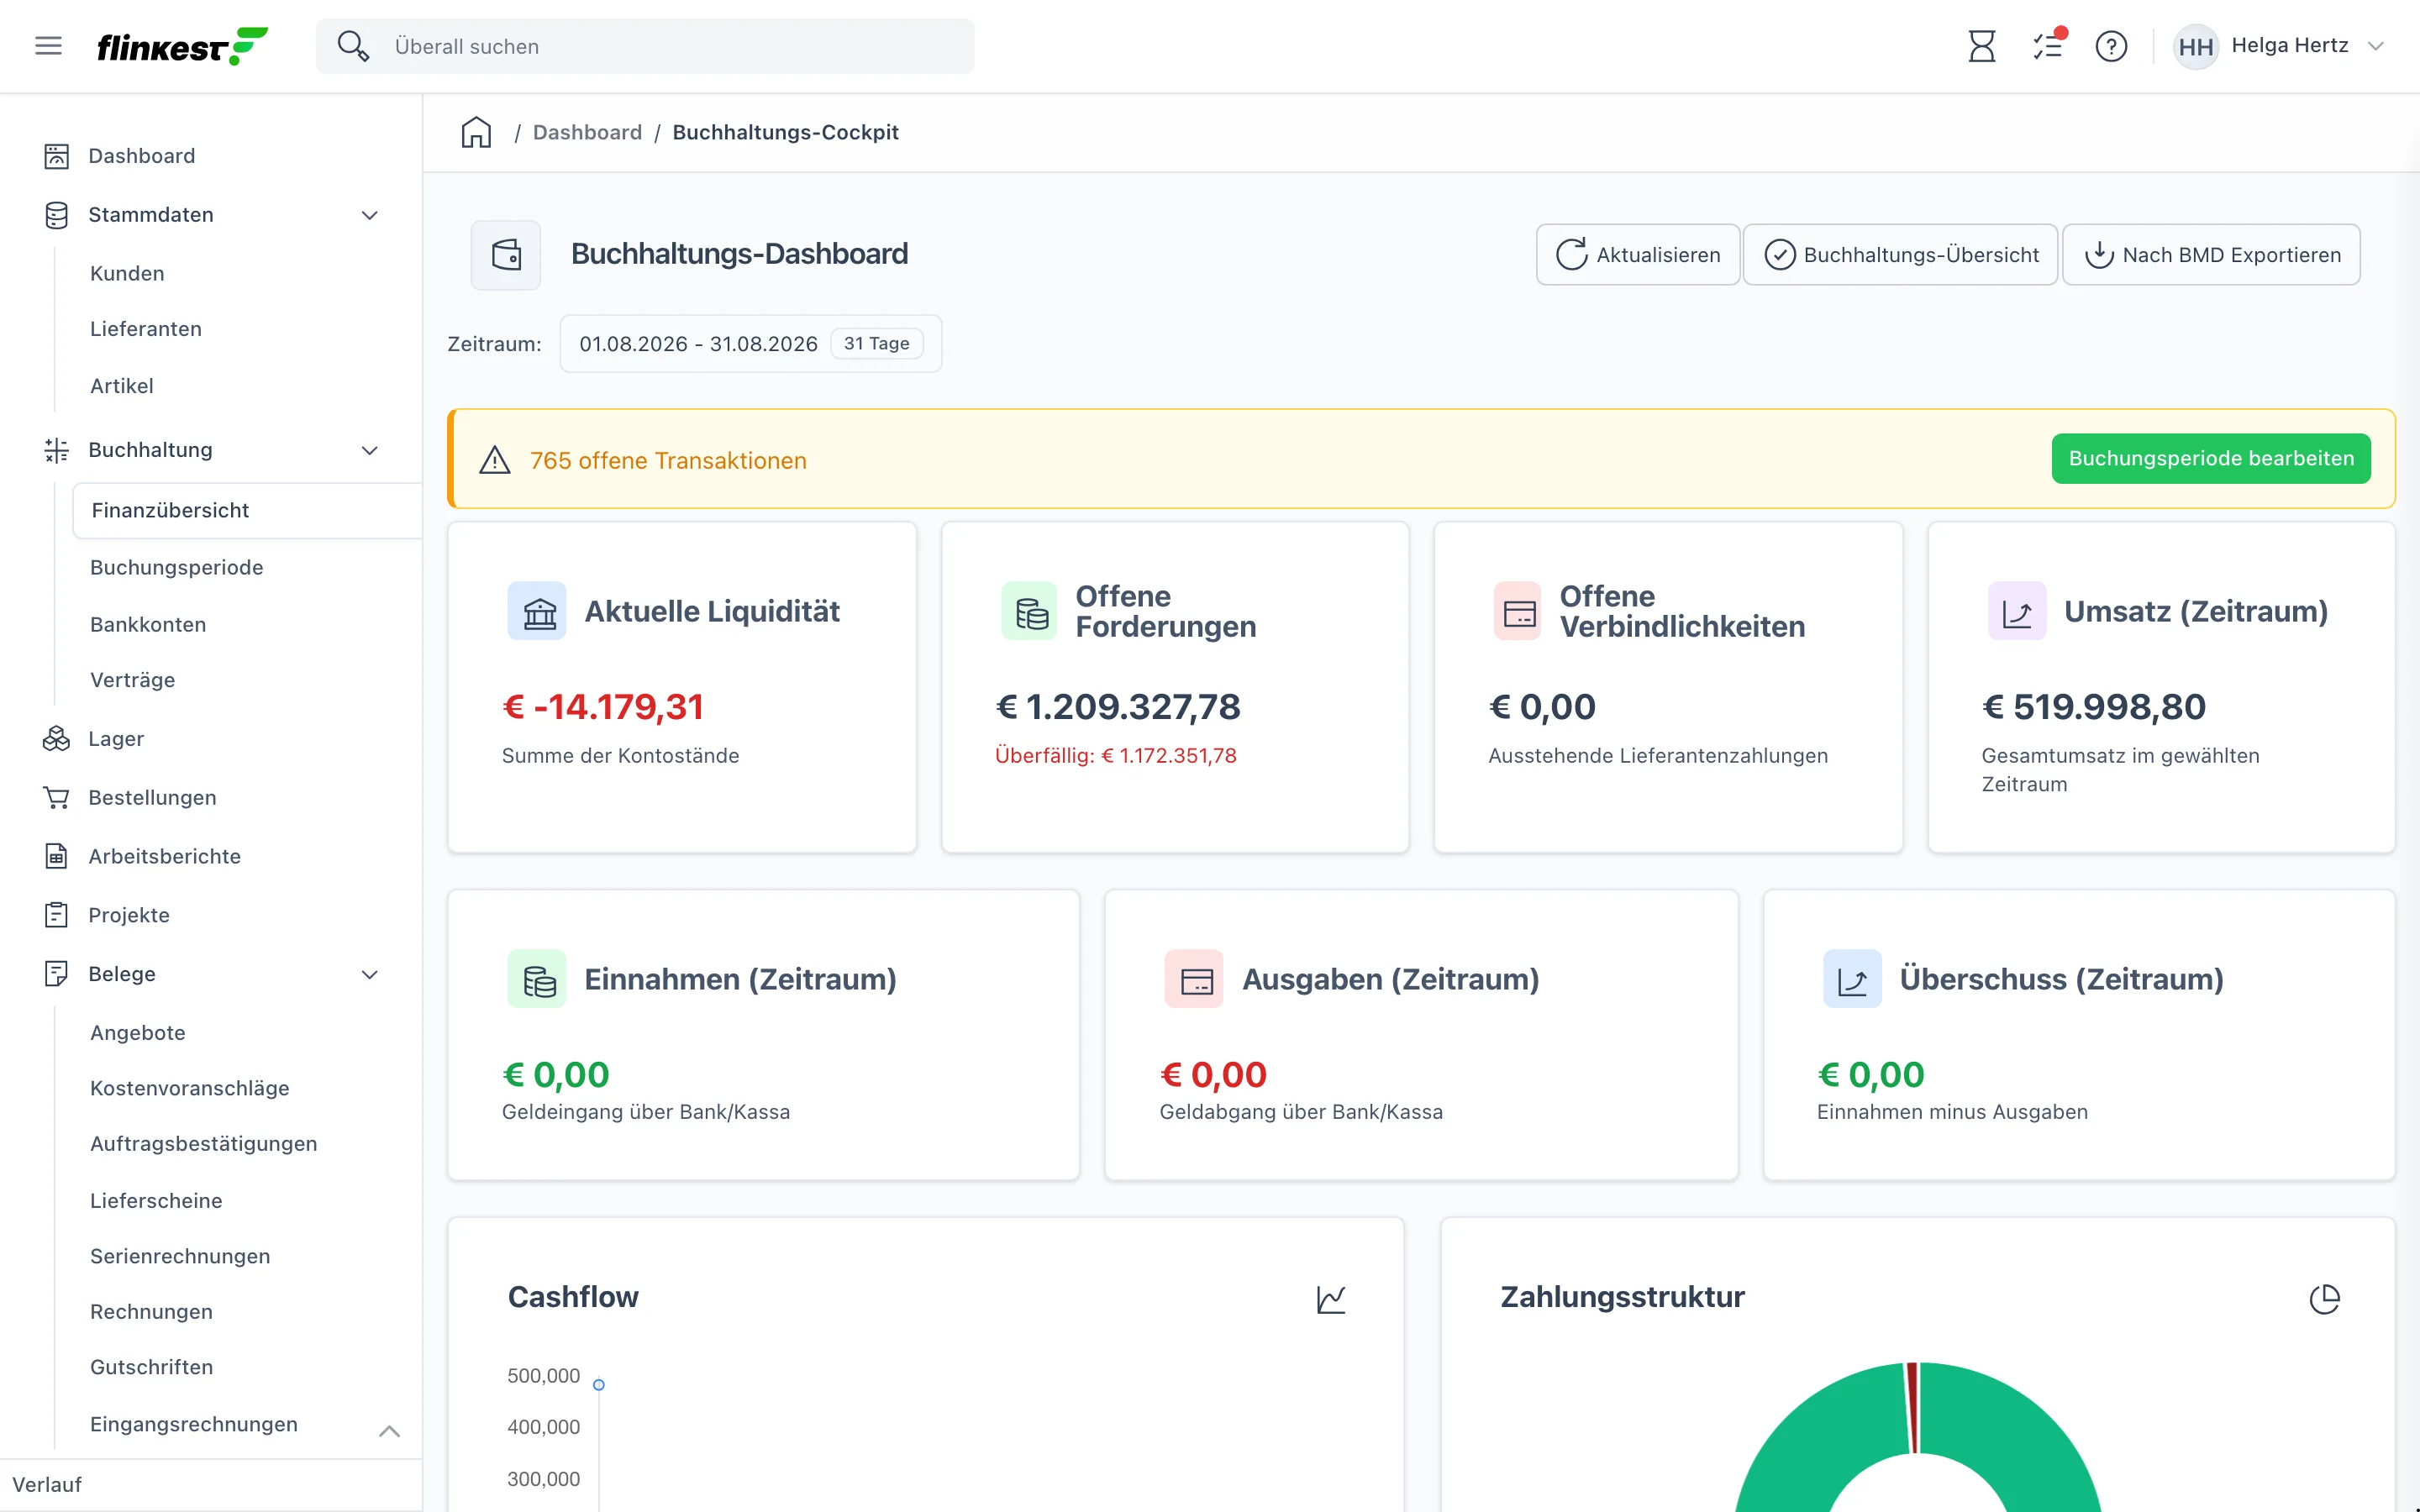Open the Zeitraum date range picker

(751, 344)
